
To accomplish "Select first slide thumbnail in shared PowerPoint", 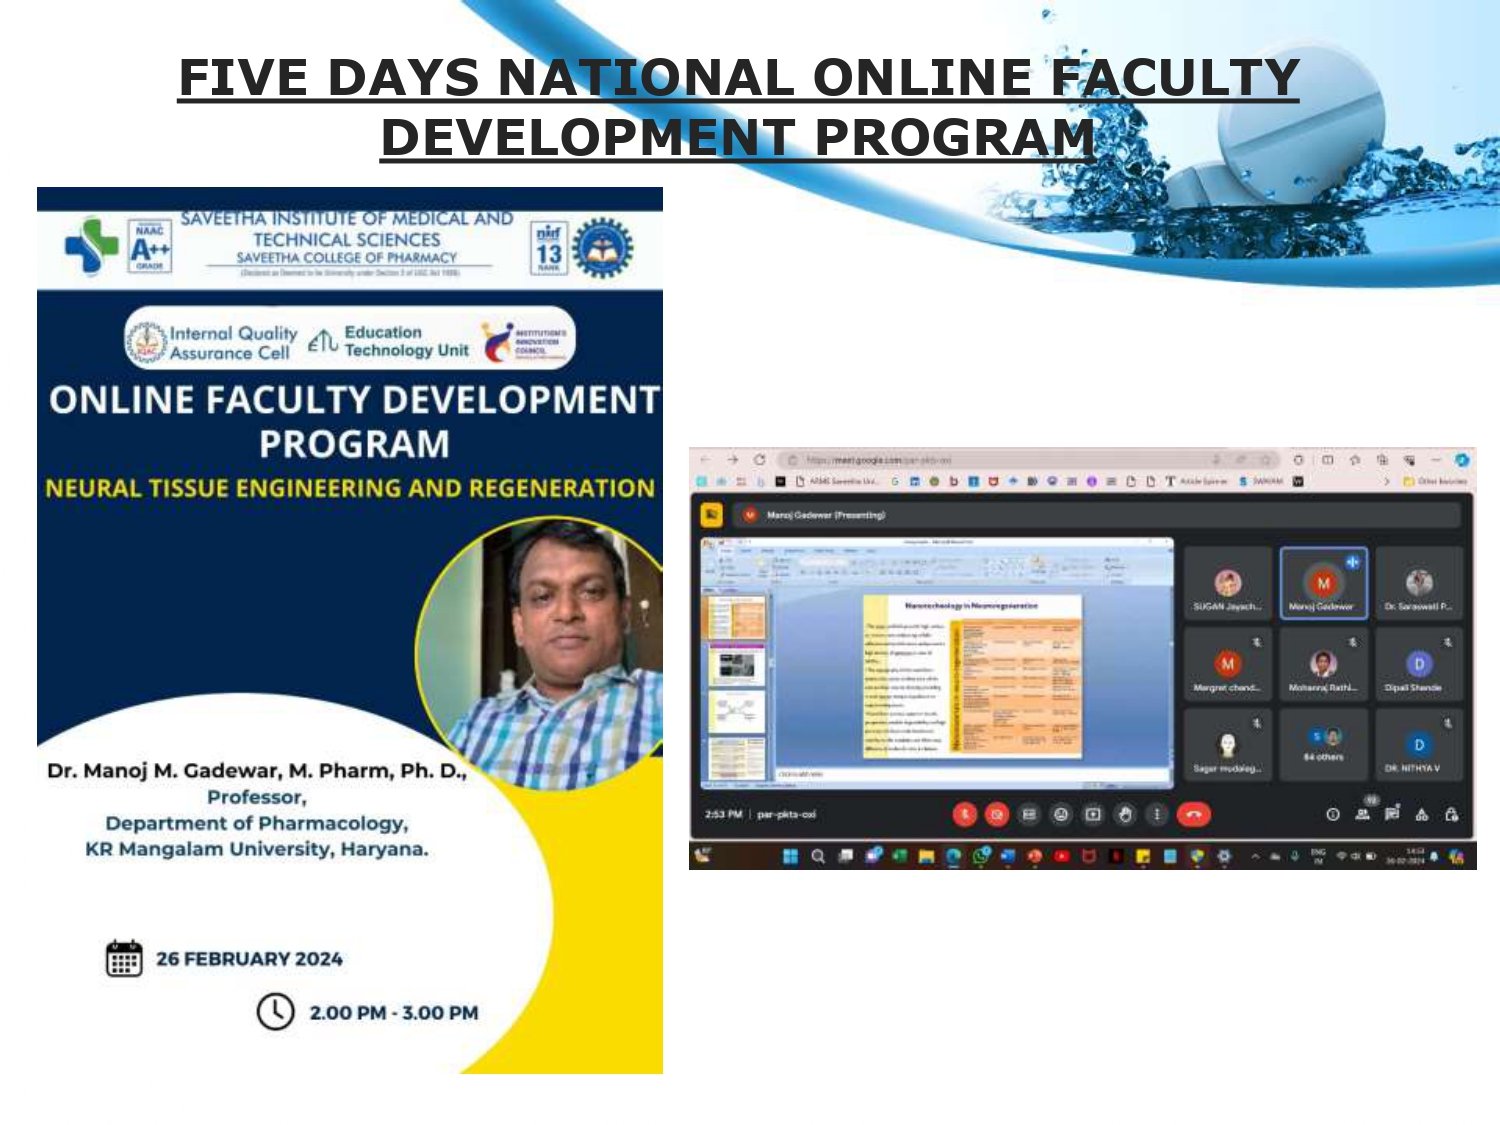I will click(x=735, y=617).
